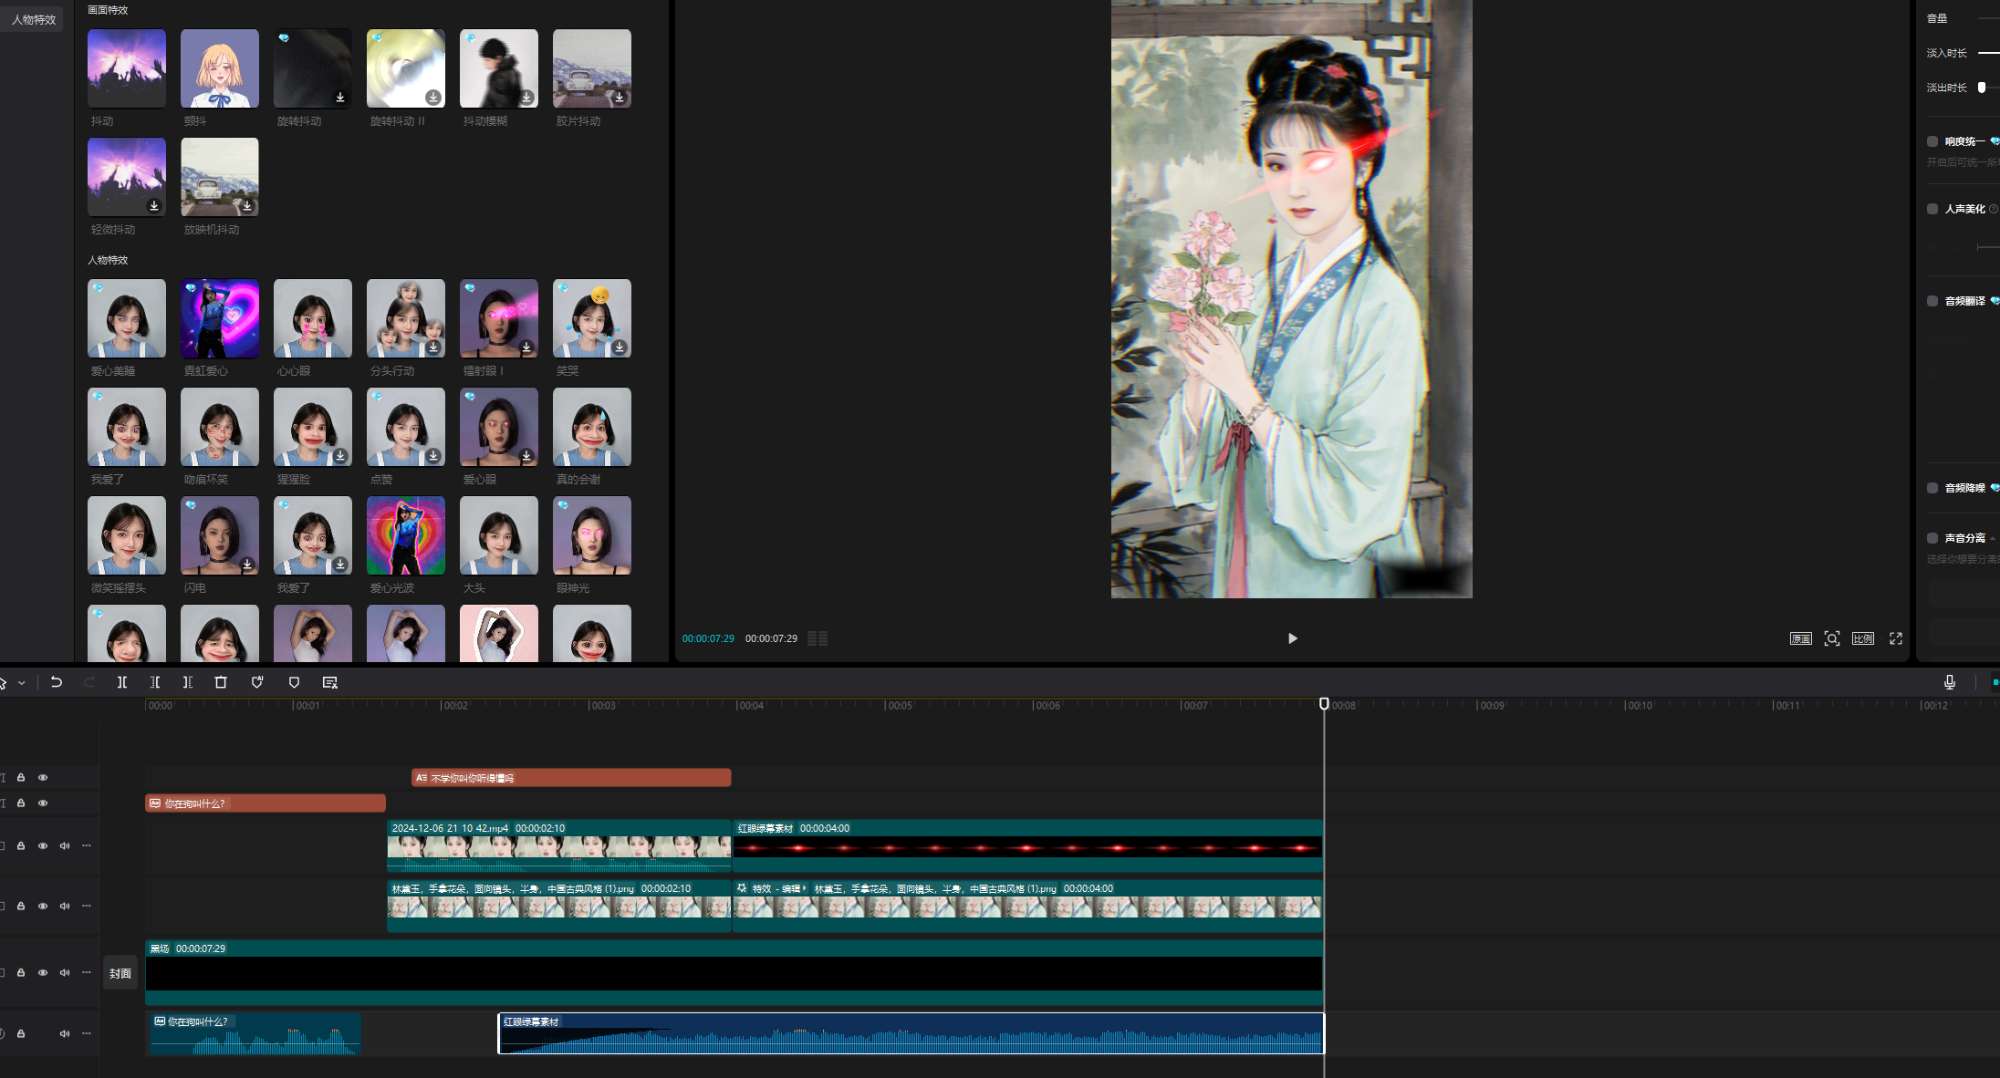Click the preview zoom focus icon
Screen dimensions: 2000x1078
pos(1832,638)
